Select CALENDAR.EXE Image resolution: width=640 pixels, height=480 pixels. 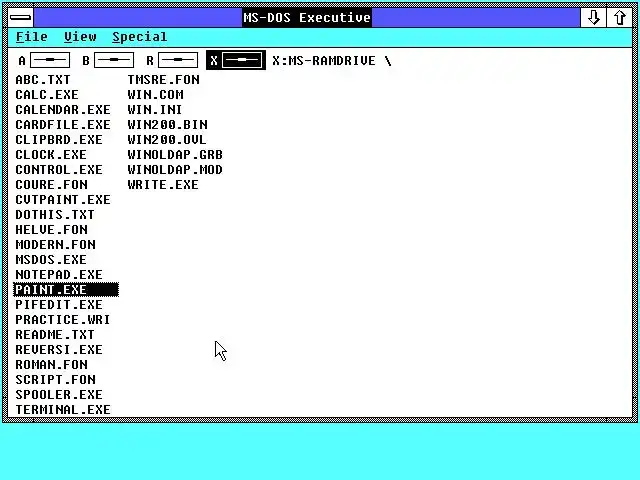[x=63, y=110]
